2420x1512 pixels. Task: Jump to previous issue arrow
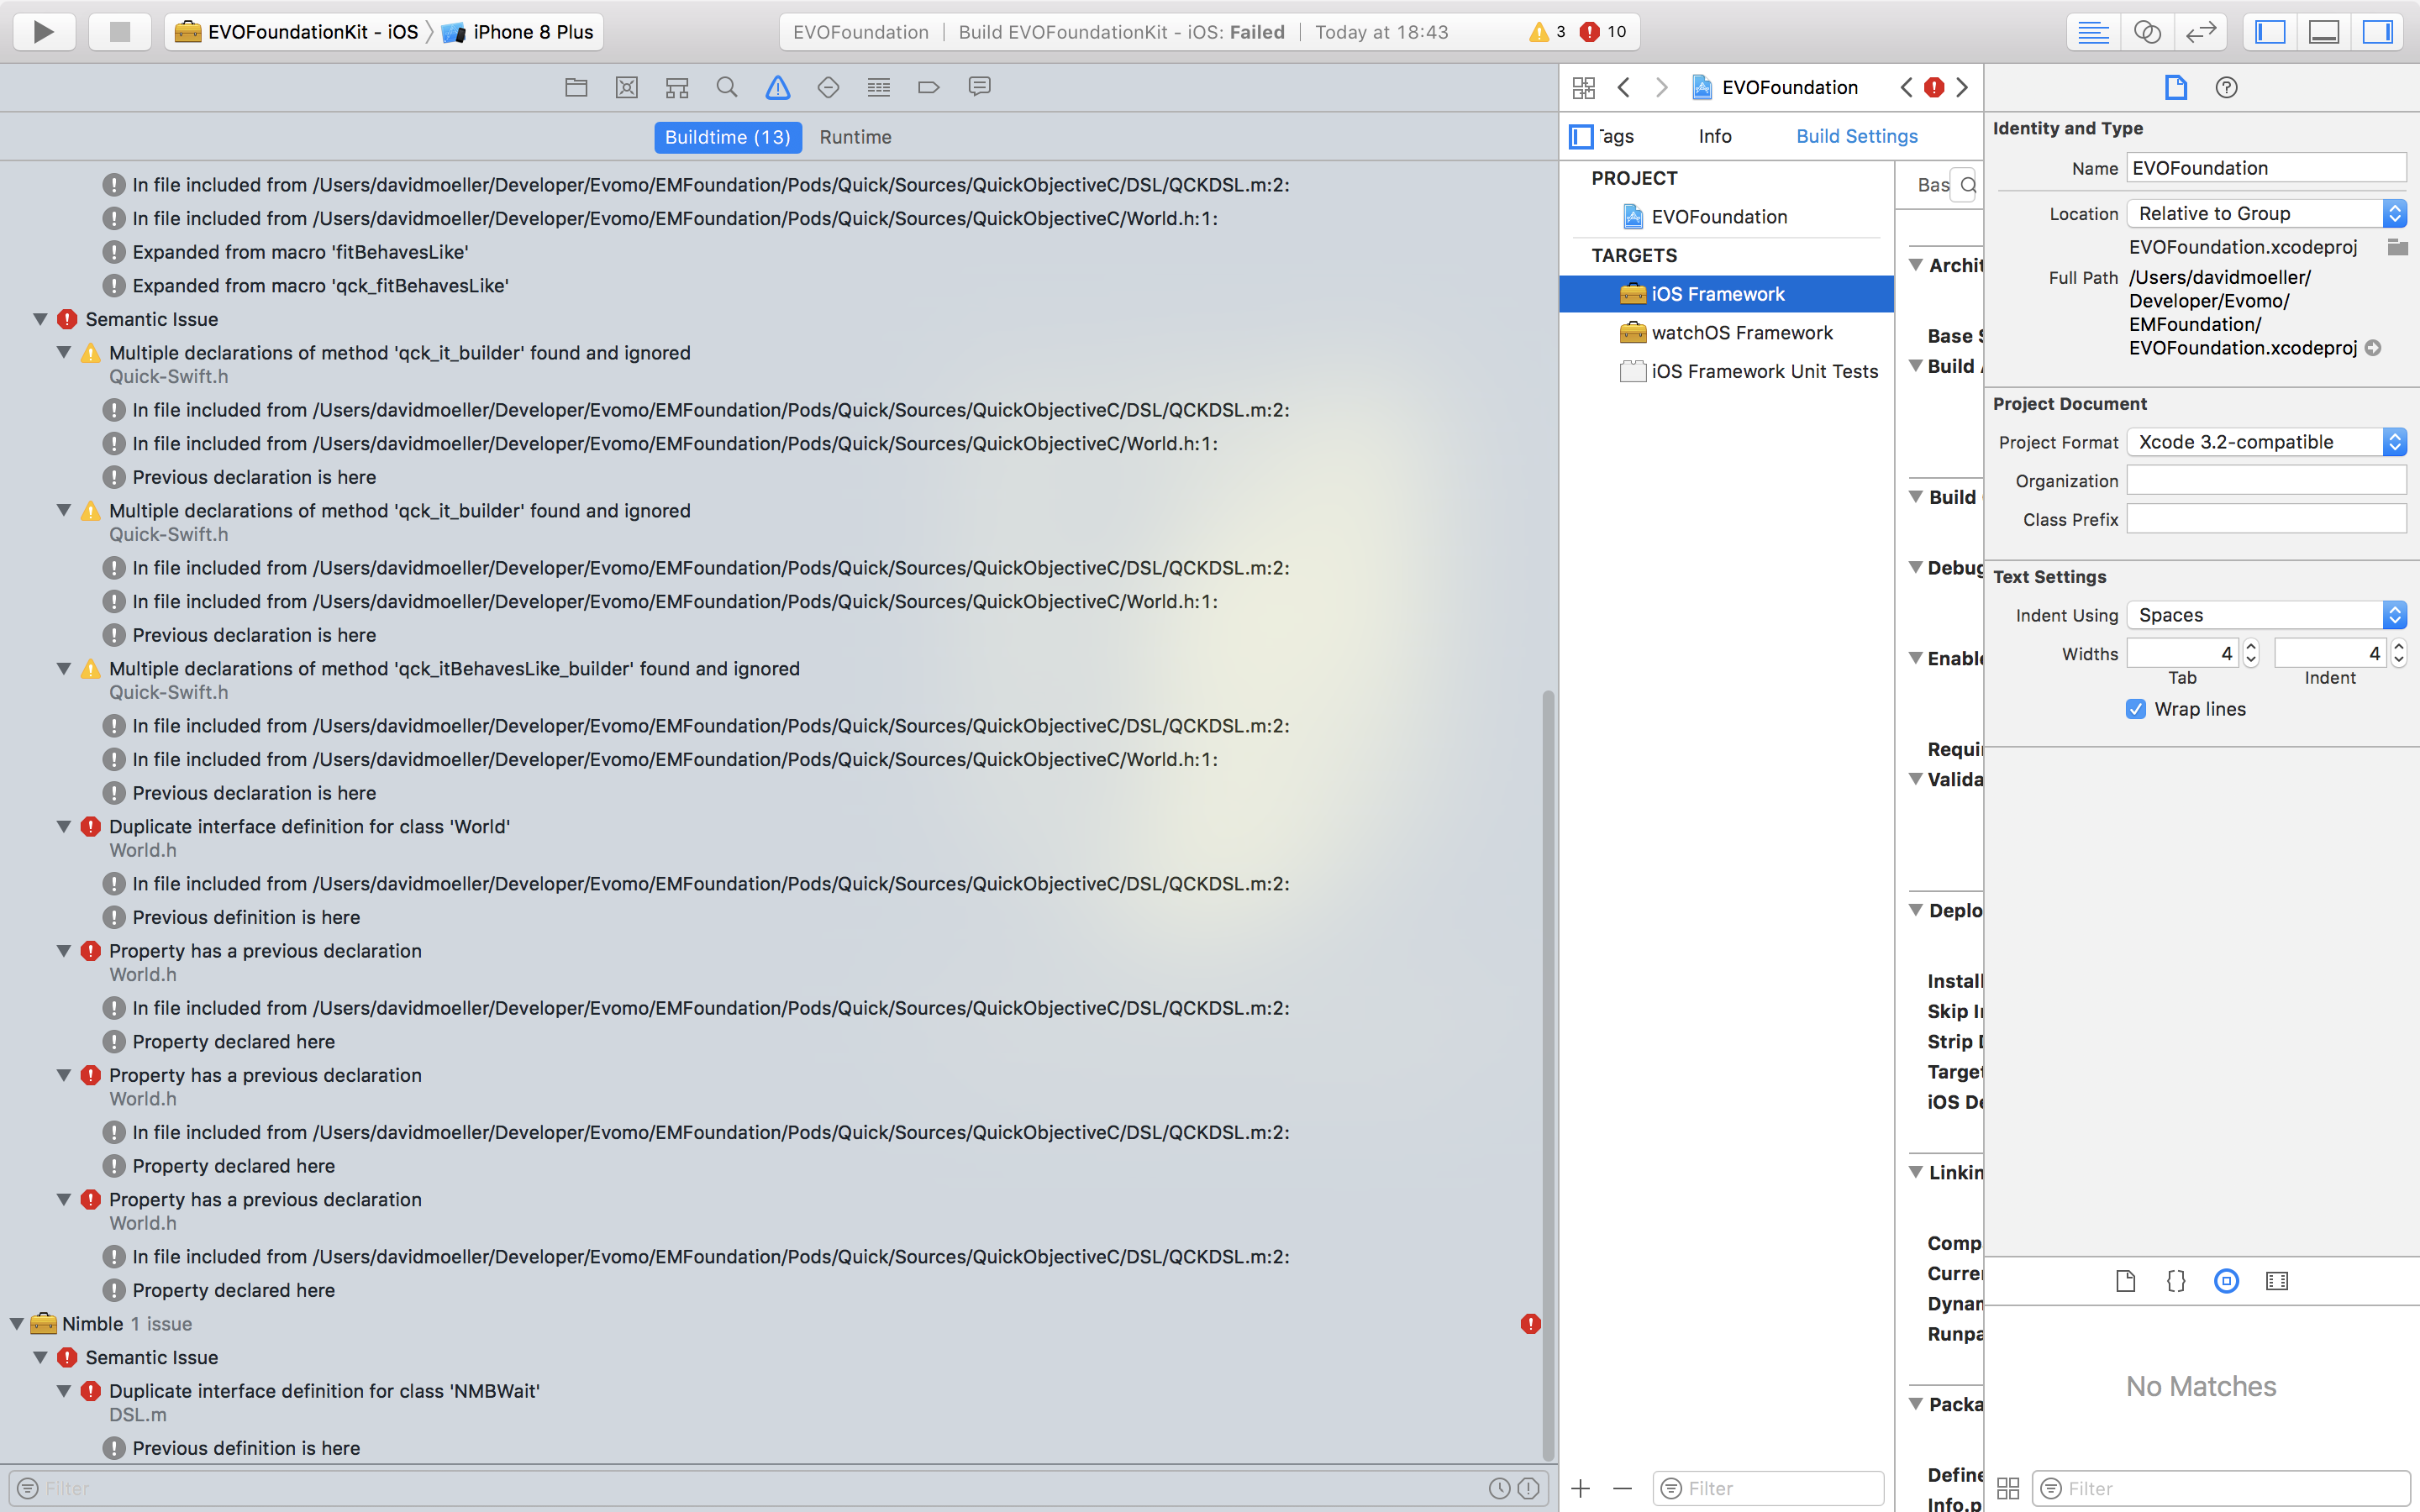click(x=1907, y=88)
